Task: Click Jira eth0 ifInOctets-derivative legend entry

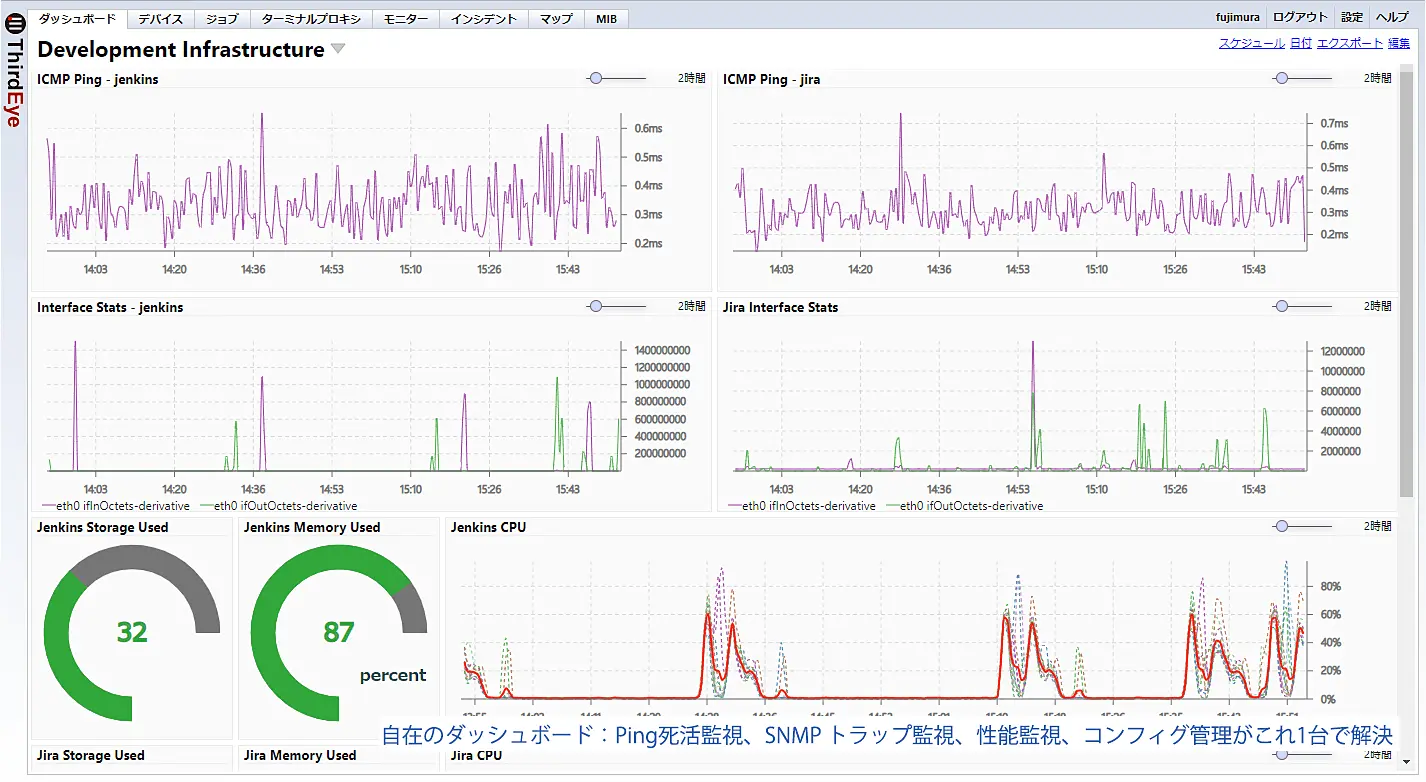Action: click(801, 506)
